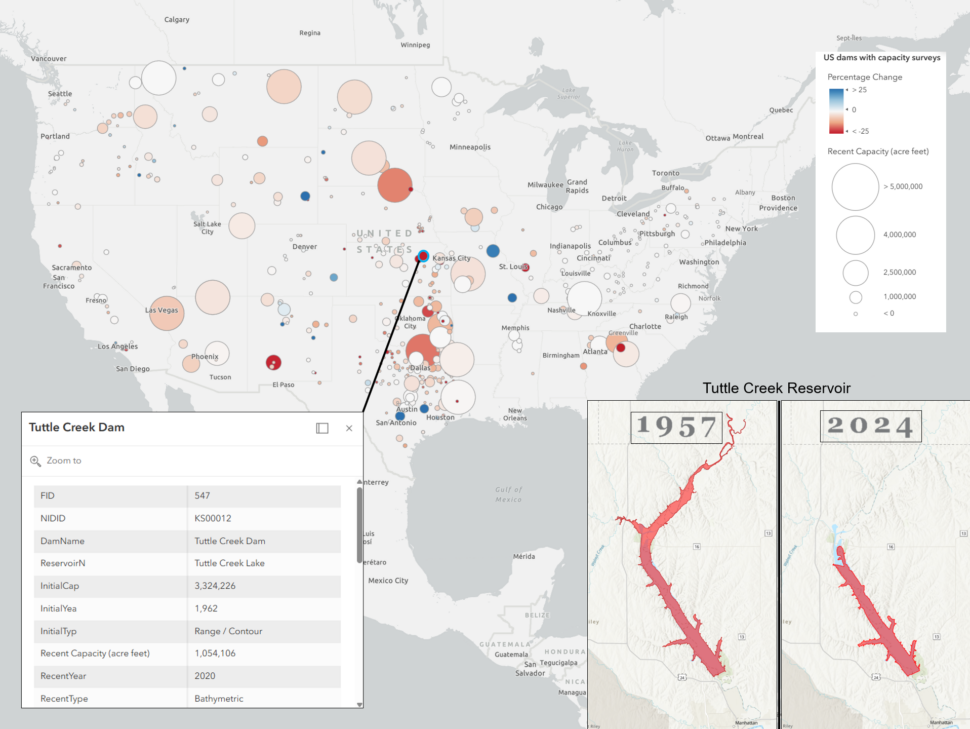Click the popup scrollbar up arrow
The height and width of the screenshot is (729, 970).
pos(359,481)
